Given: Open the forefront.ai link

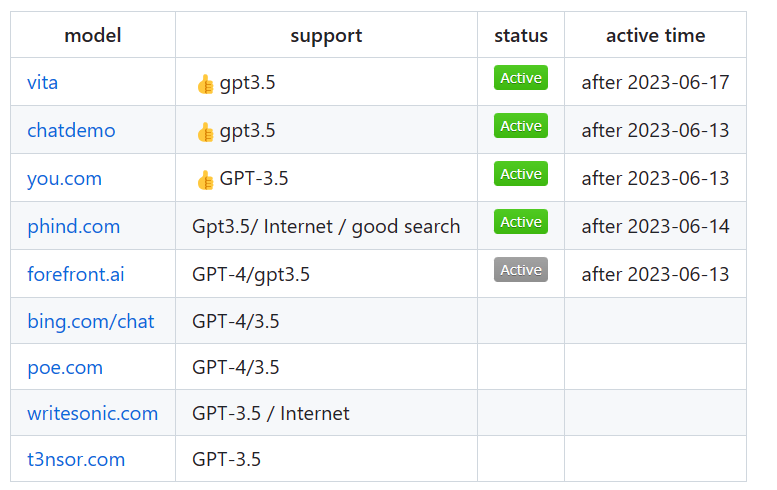Looking at the screenshot, I should 76,274.
